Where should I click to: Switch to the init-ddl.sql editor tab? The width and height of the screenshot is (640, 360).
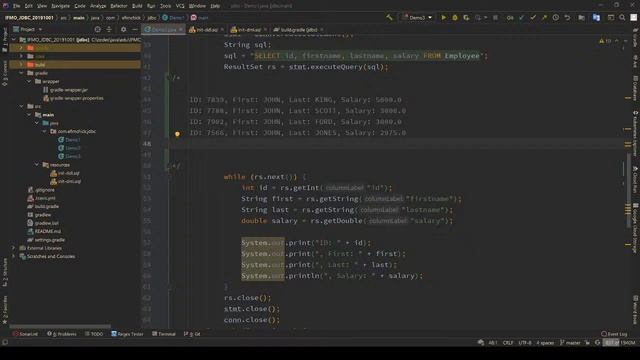(207, 29)
